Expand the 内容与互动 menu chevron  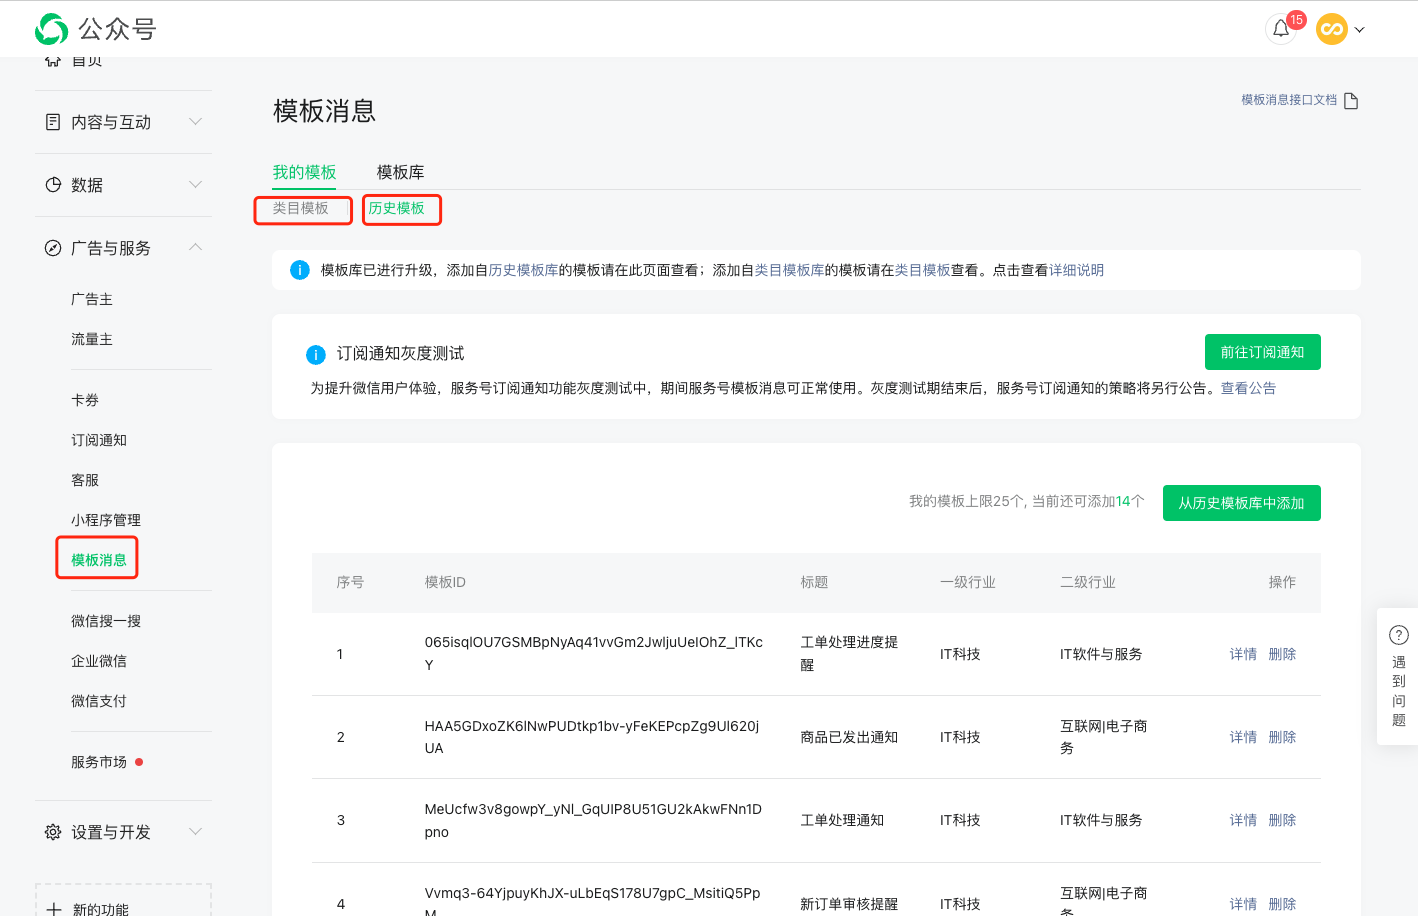pos(195,122)
